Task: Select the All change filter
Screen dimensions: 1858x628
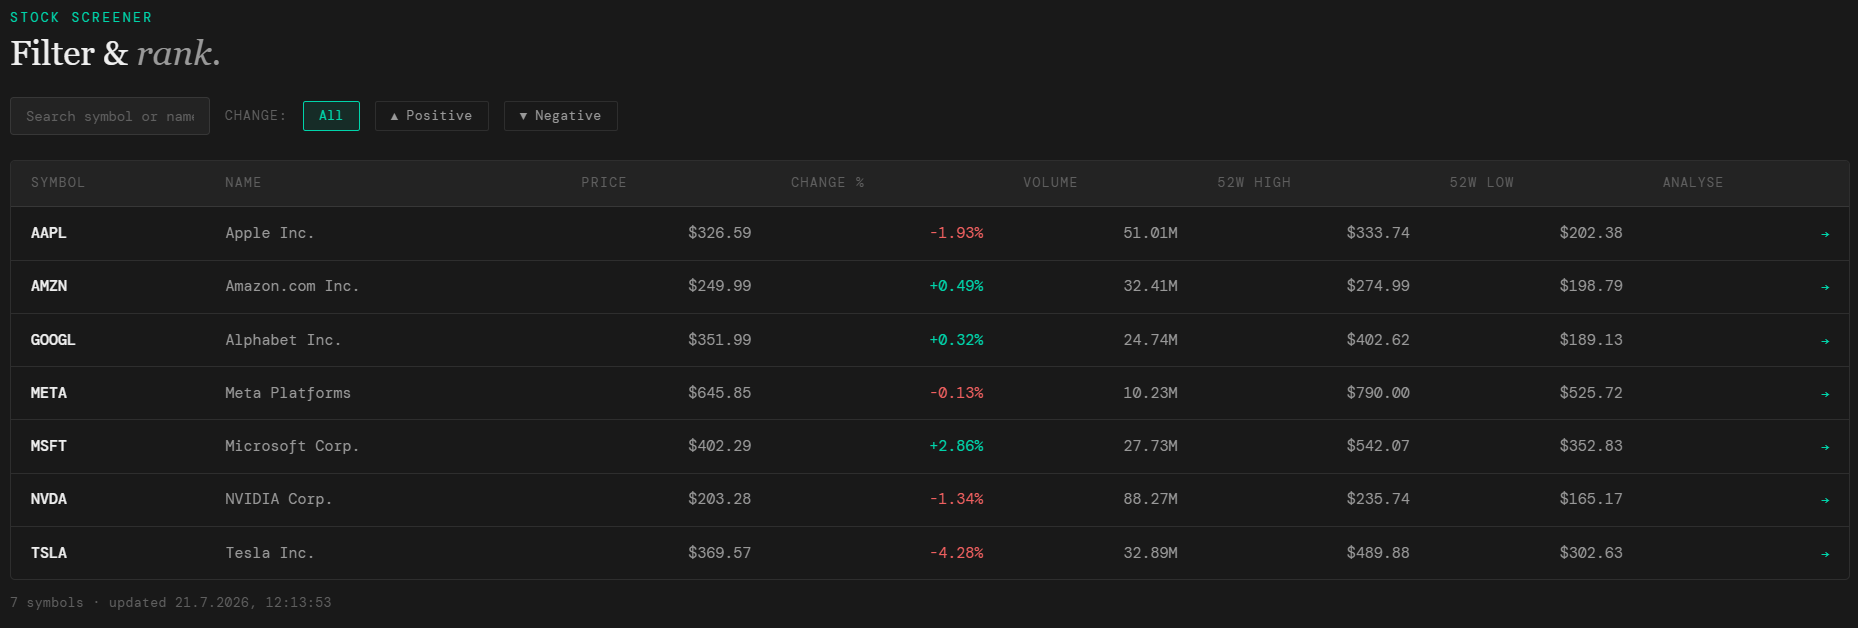Action: (331, 116)
